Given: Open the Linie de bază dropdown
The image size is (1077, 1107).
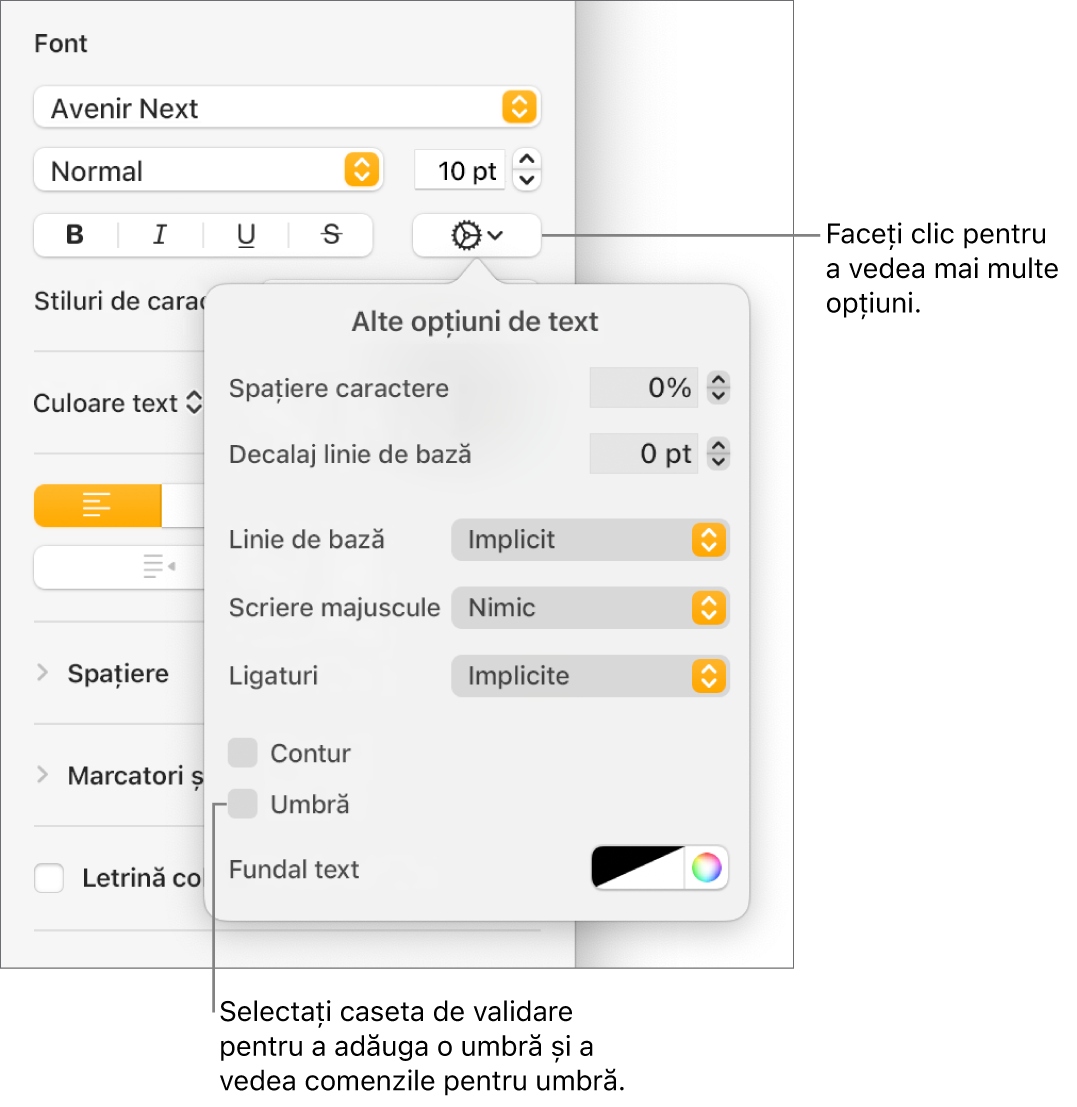Looking at the screenshot, I should point(590,540).
